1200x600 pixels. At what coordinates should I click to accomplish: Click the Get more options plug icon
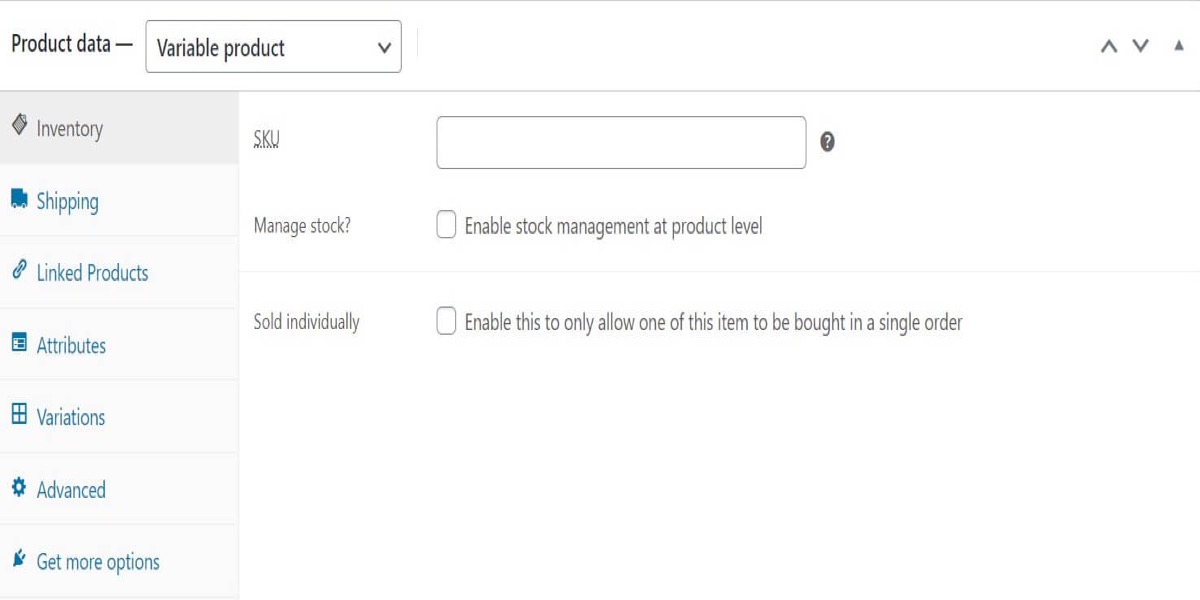pos(19,560)
